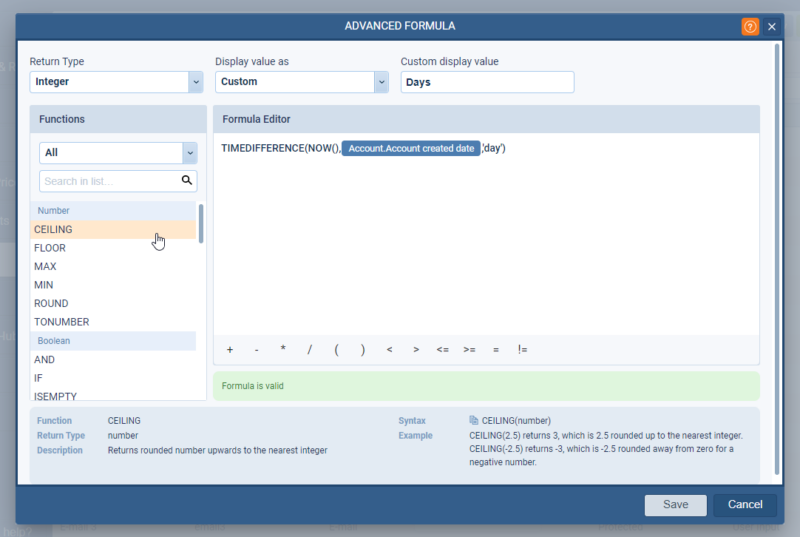Select the IF function
This screenshot has height=537, width=800.
(113, 378)
